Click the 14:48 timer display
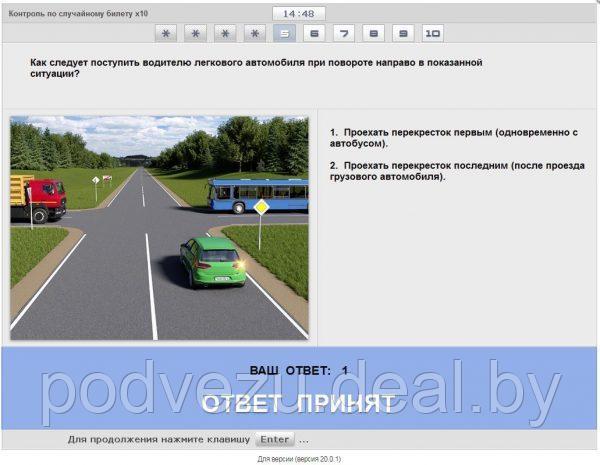 pyautogui.click(x=298, y=14)
